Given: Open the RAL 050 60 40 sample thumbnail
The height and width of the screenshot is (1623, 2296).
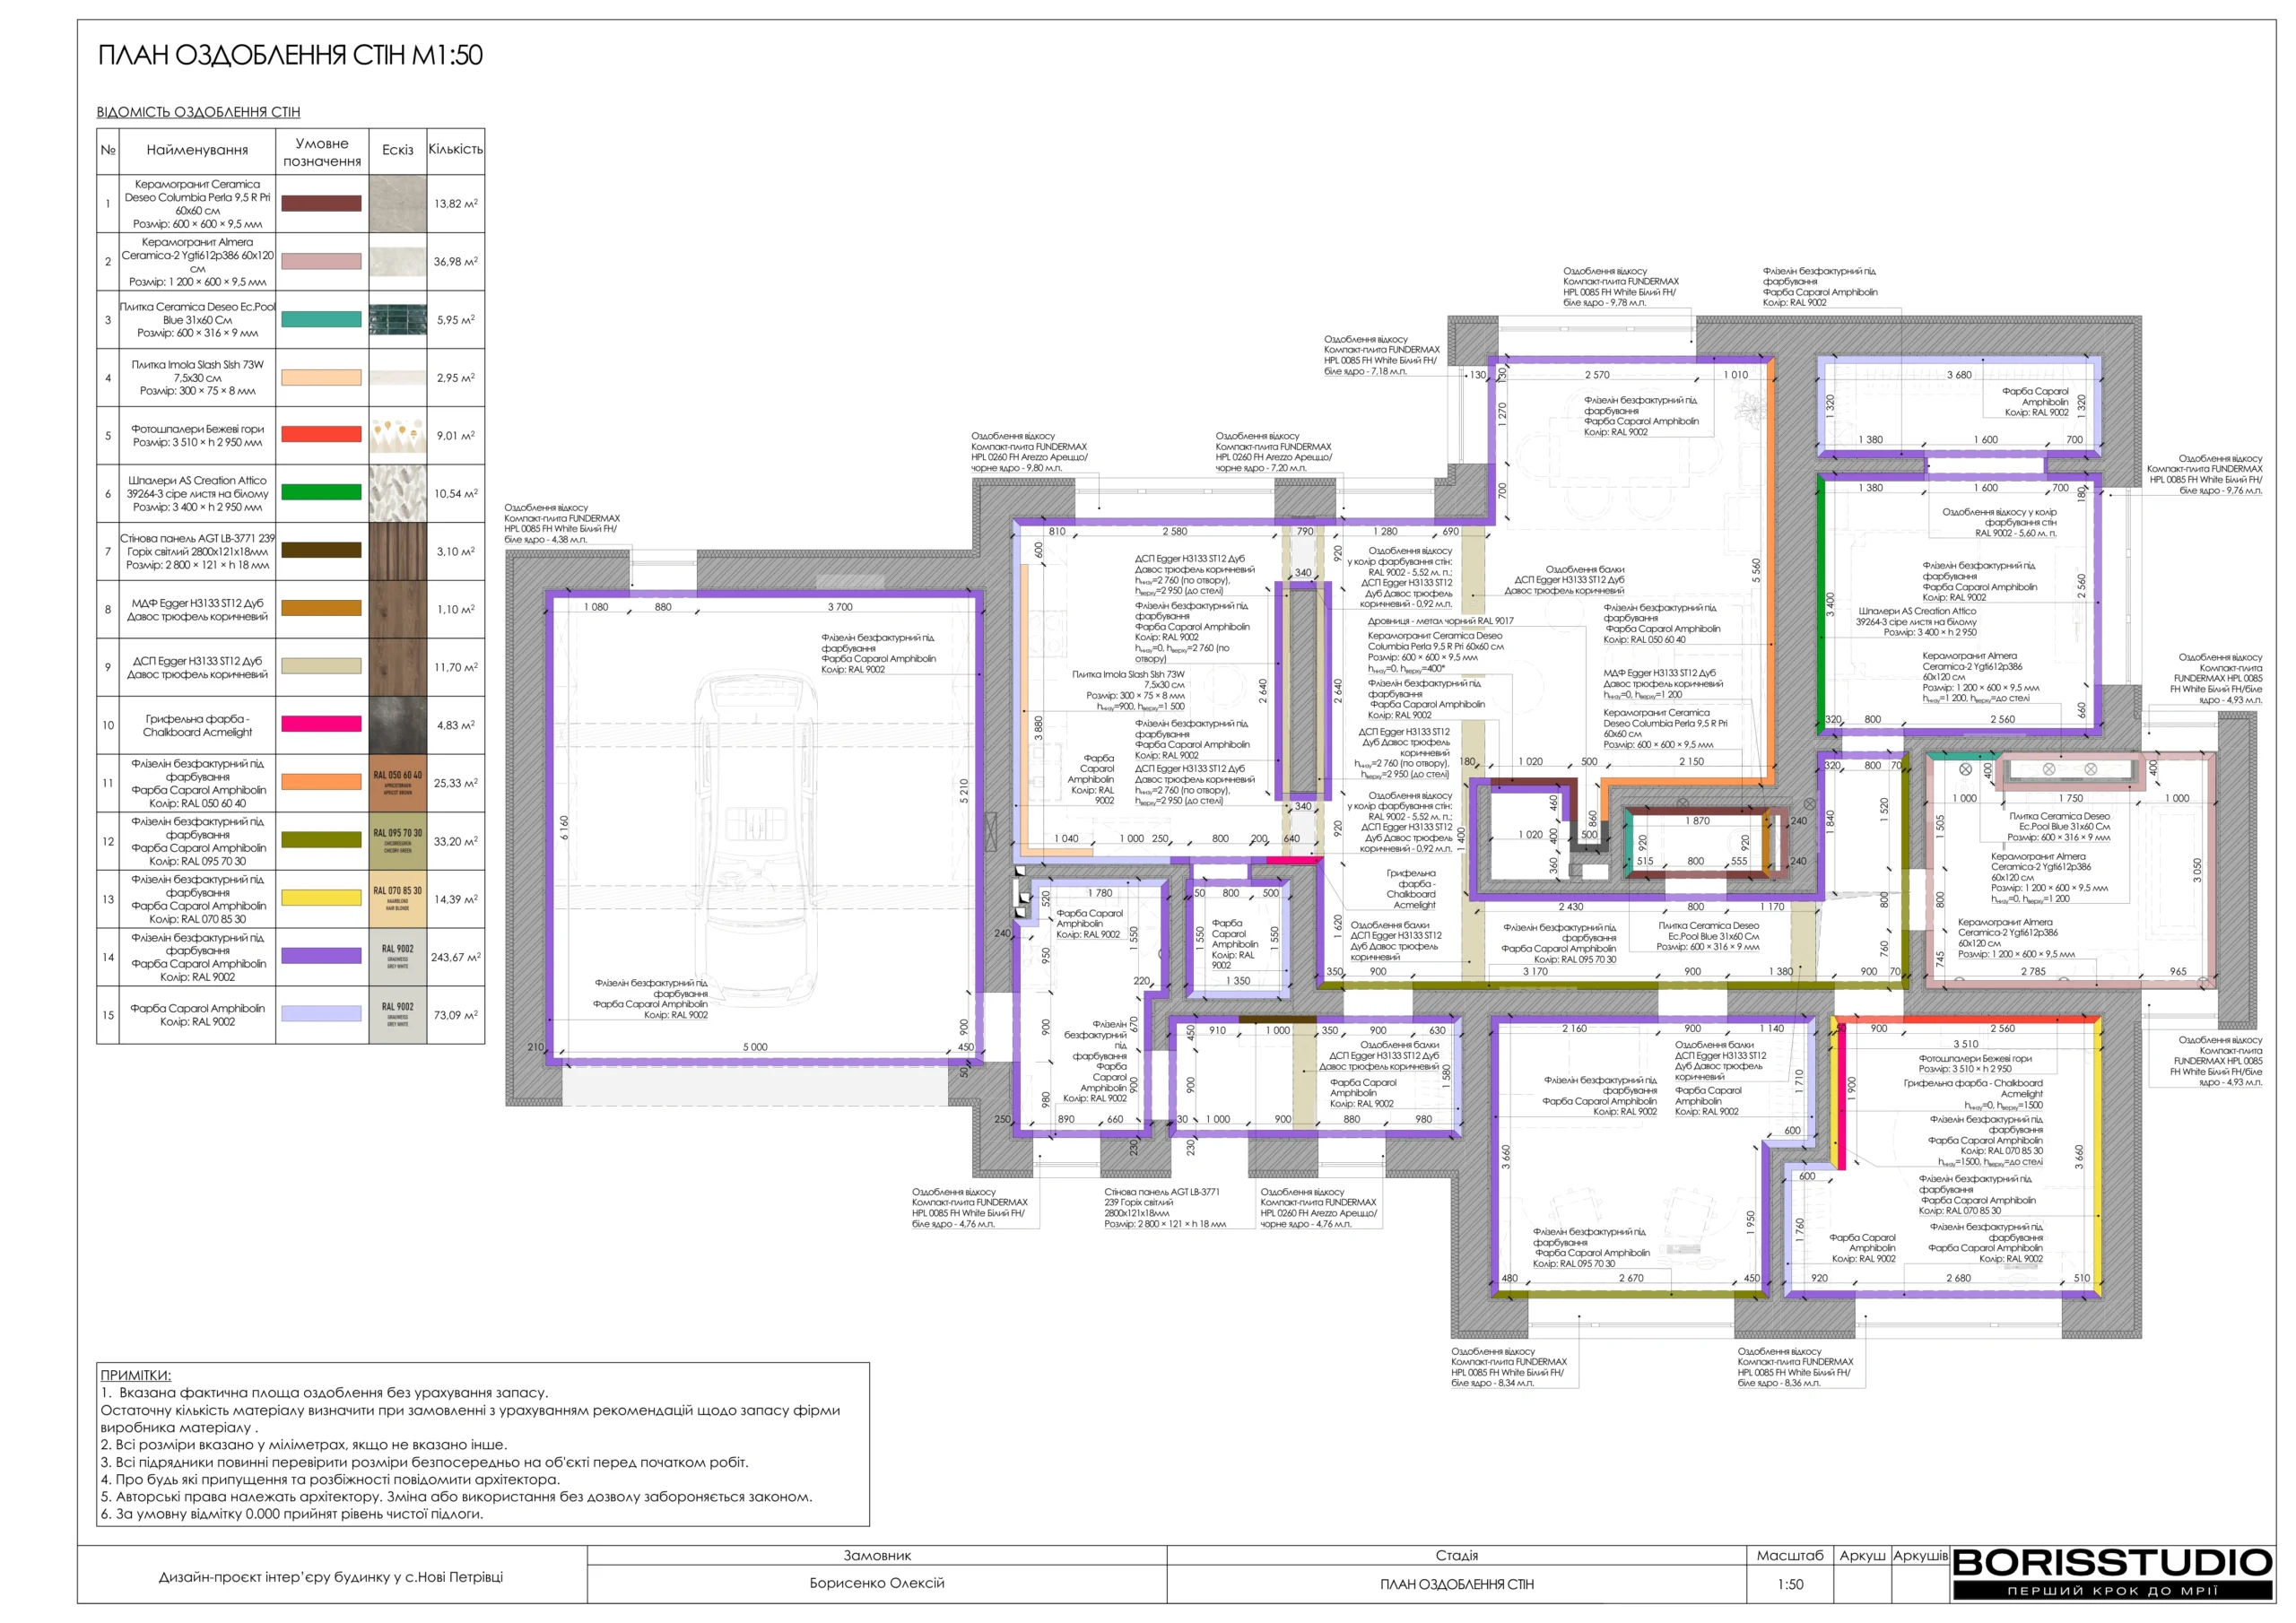Looking at the screenshot, I should 397,783.
